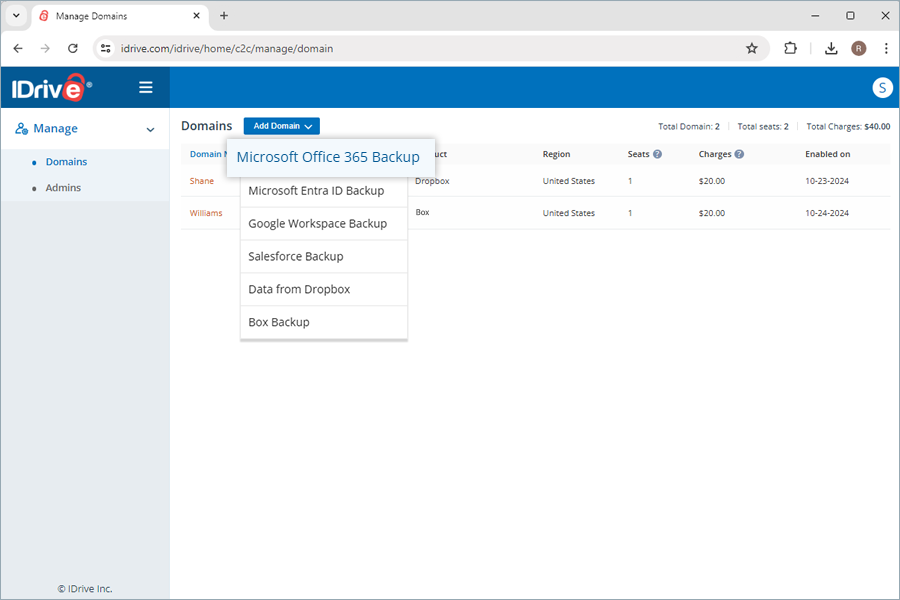
Task: Click the Charges column header
Action: tap(715, 154)
